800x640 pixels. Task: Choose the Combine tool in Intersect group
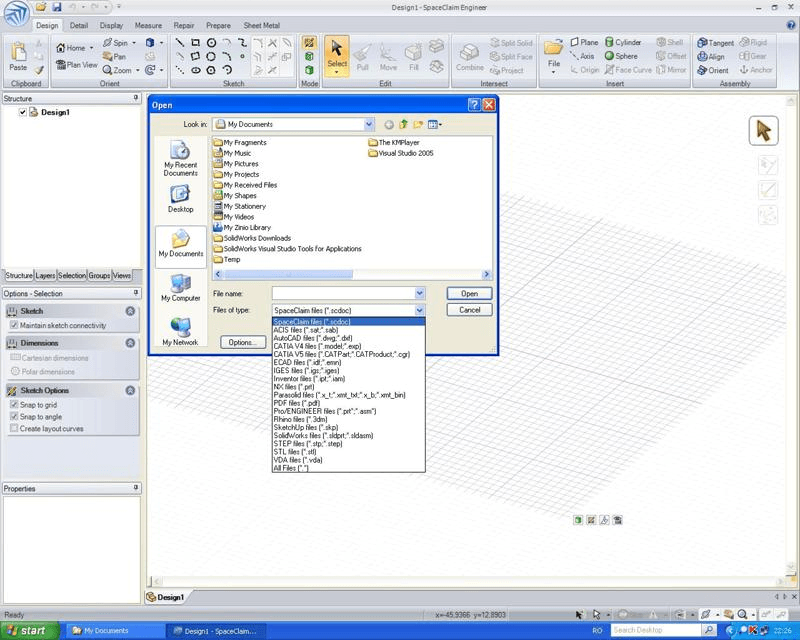469,57
